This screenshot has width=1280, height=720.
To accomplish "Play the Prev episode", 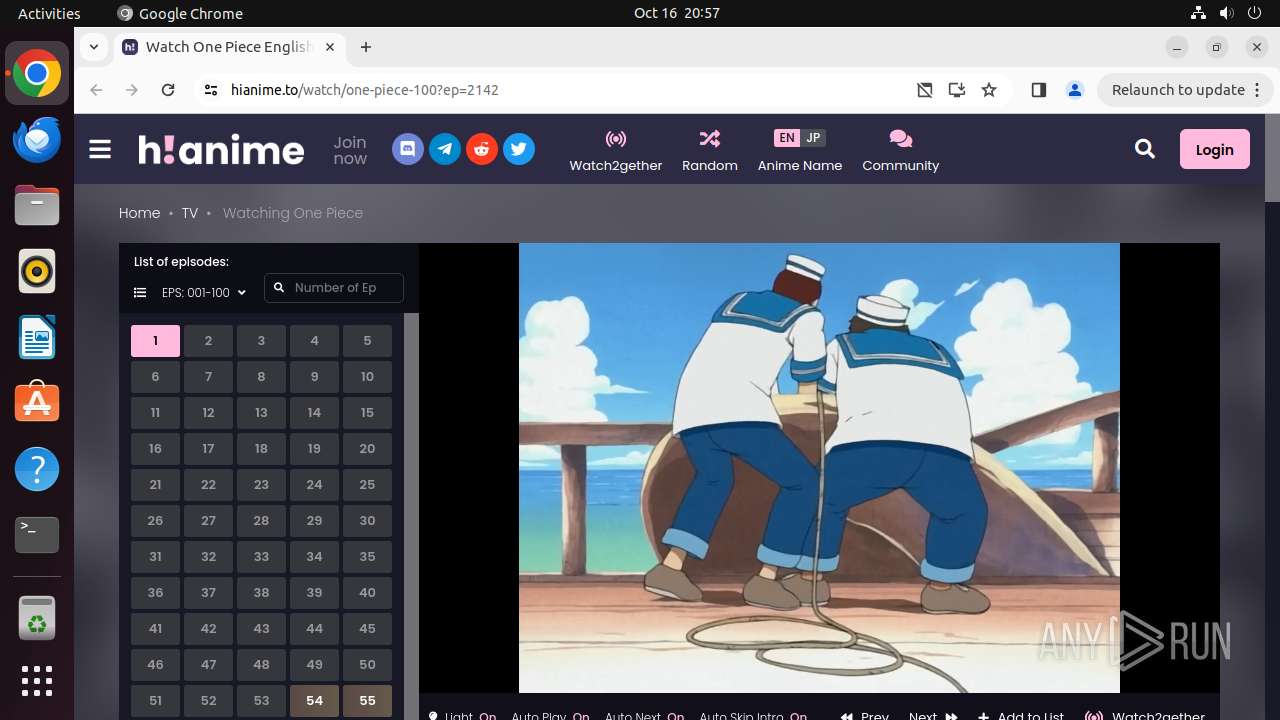I will (865, 715).
